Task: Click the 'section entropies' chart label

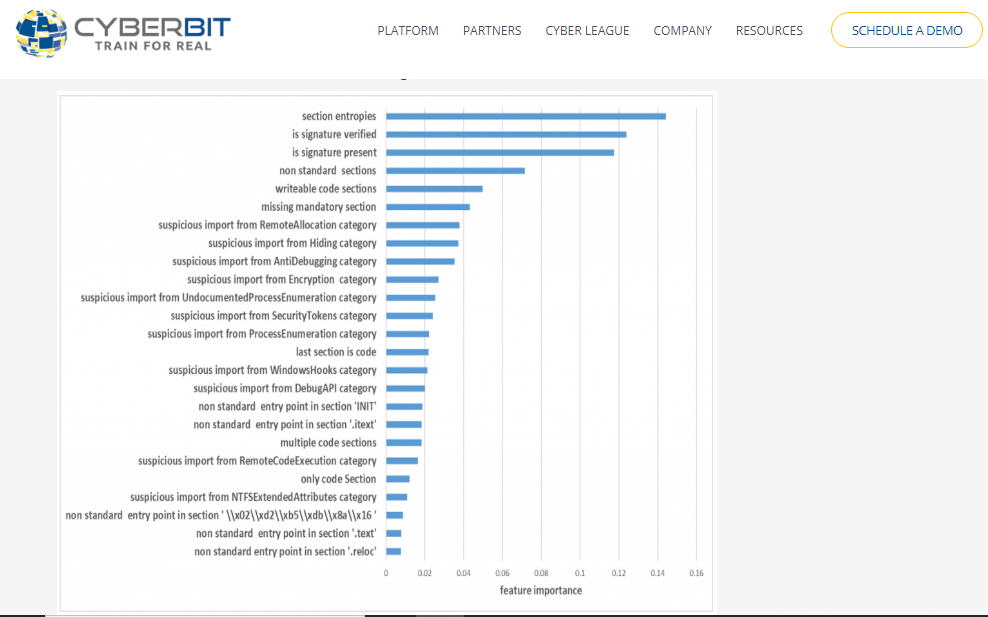Action: [x=339, y=116]
